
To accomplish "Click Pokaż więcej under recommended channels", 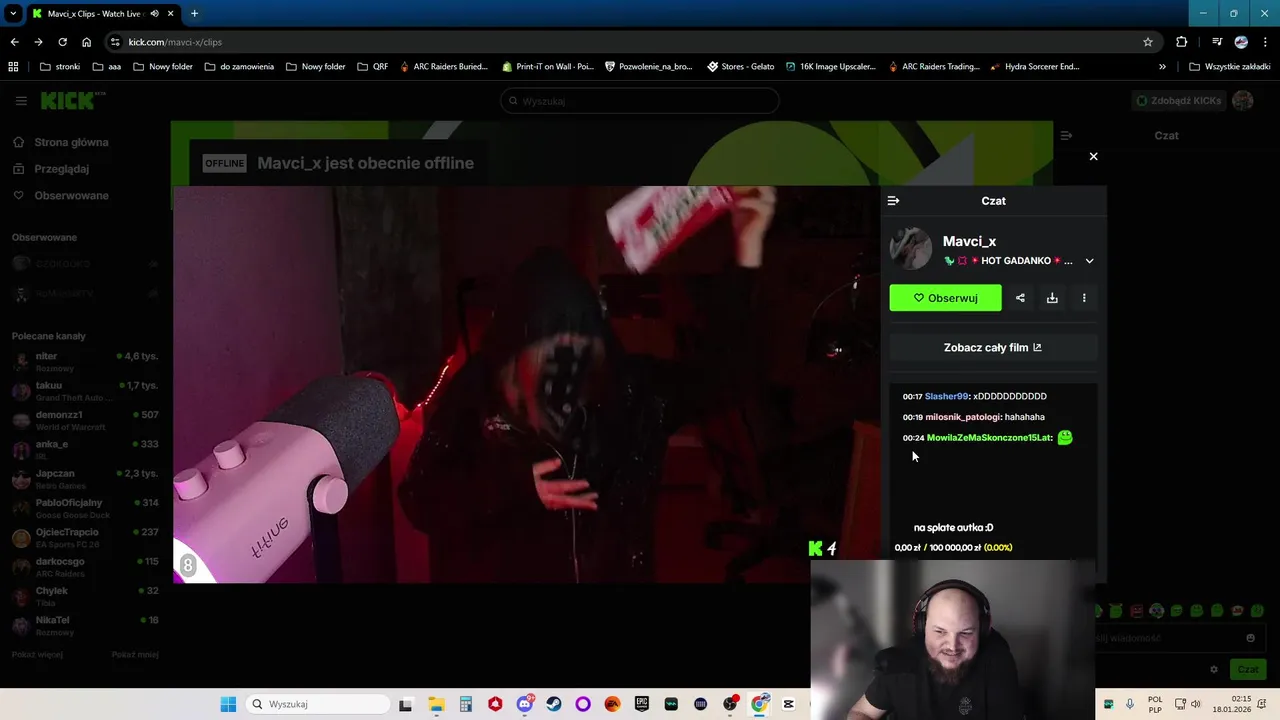I will pyautogui.click(x=38, y=655).
